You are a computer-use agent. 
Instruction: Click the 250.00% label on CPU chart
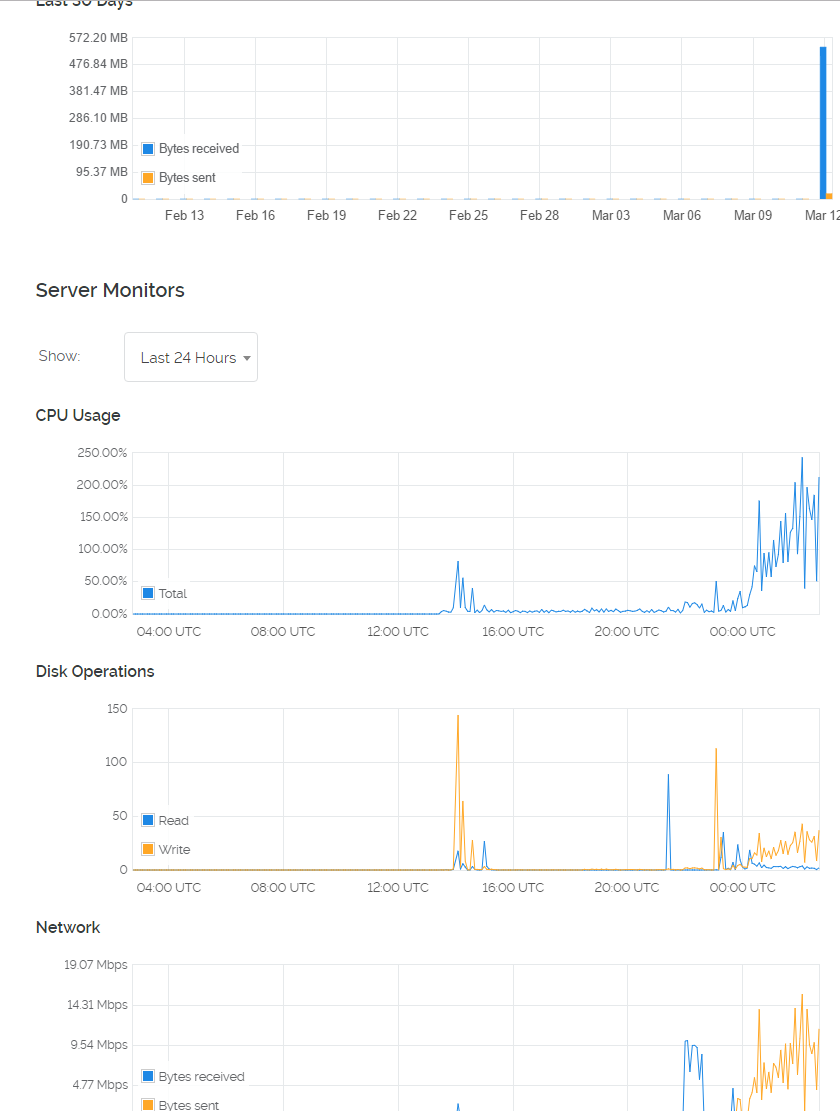102,453
